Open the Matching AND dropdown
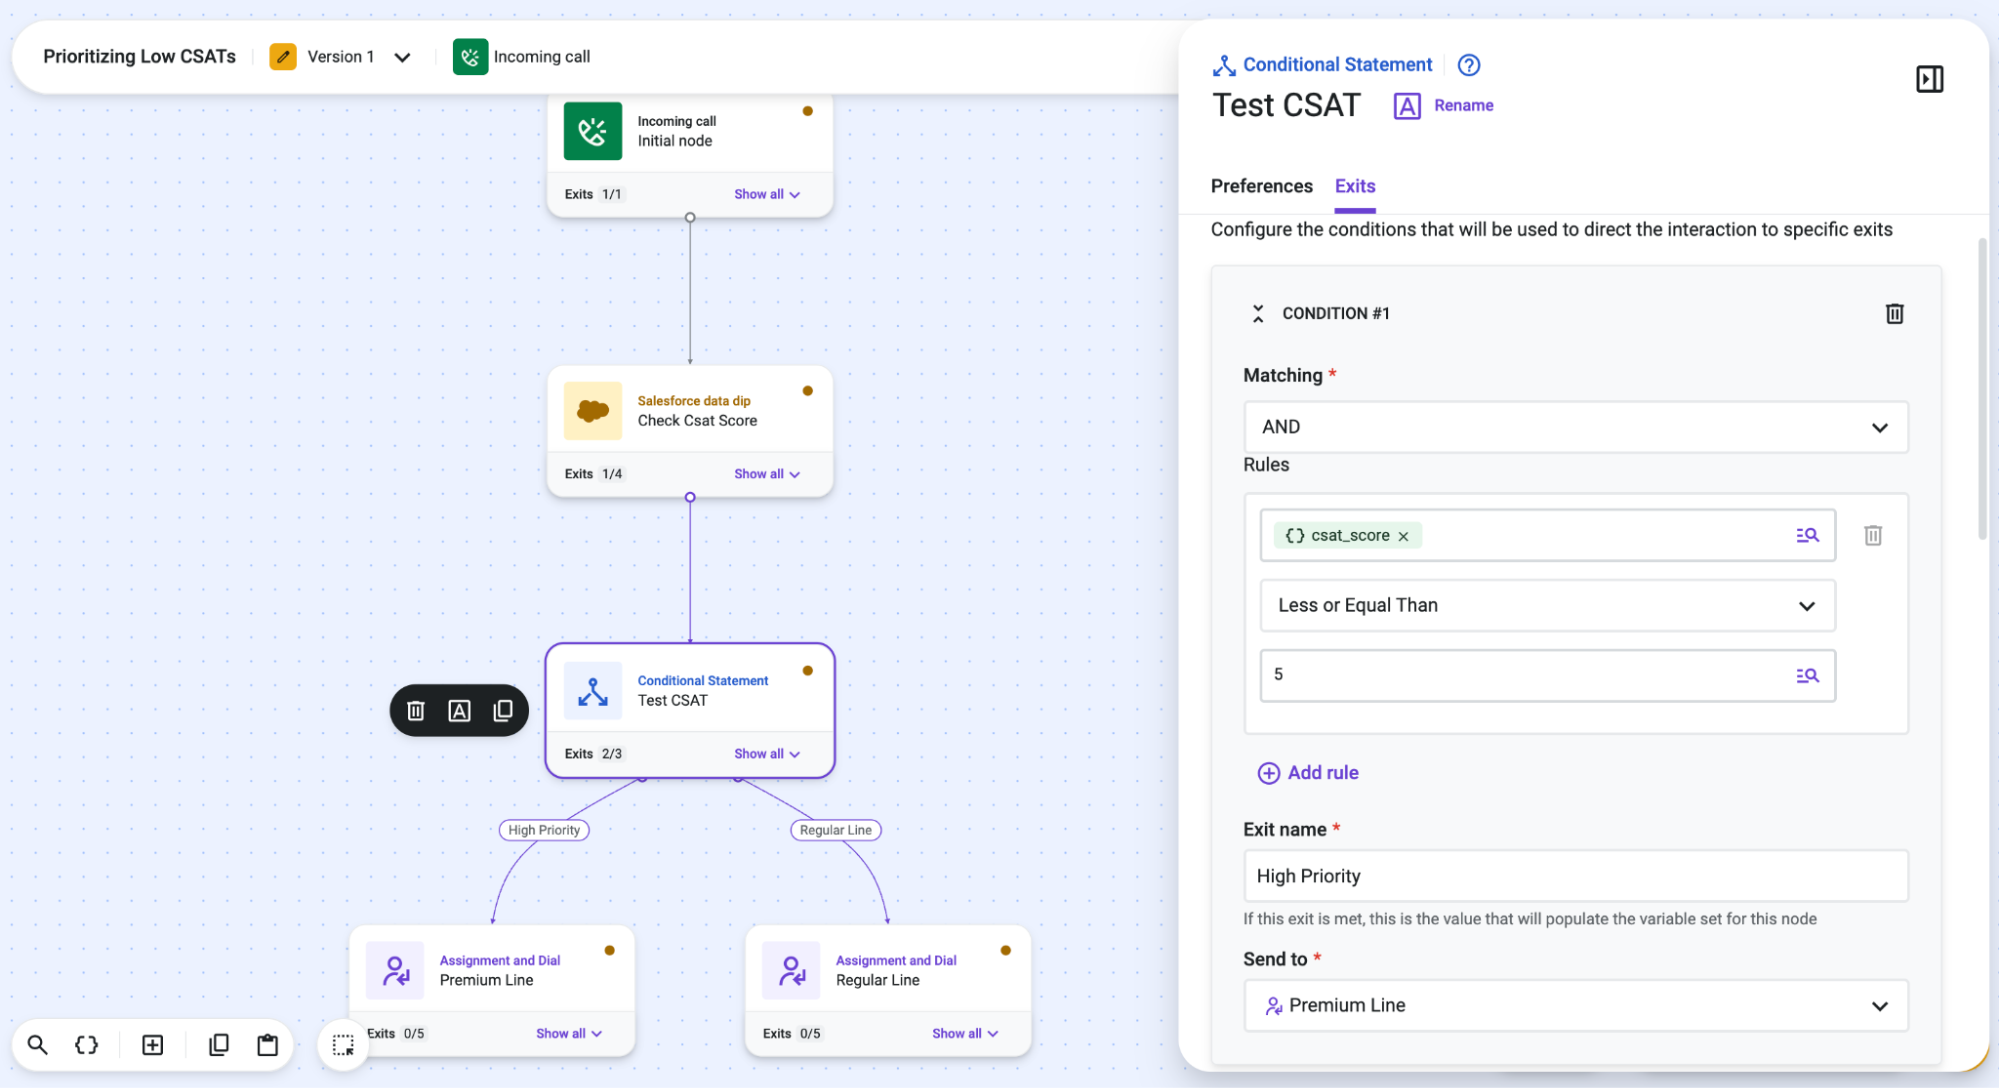This screenshot has height=1089, width=1999. [x=1576, y=427]
